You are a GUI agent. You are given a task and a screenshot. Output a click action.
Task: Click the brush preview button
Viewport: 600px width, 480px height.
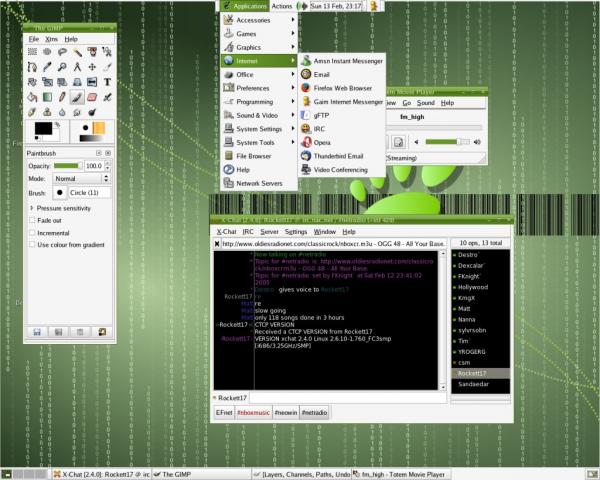tap(60, 193)
